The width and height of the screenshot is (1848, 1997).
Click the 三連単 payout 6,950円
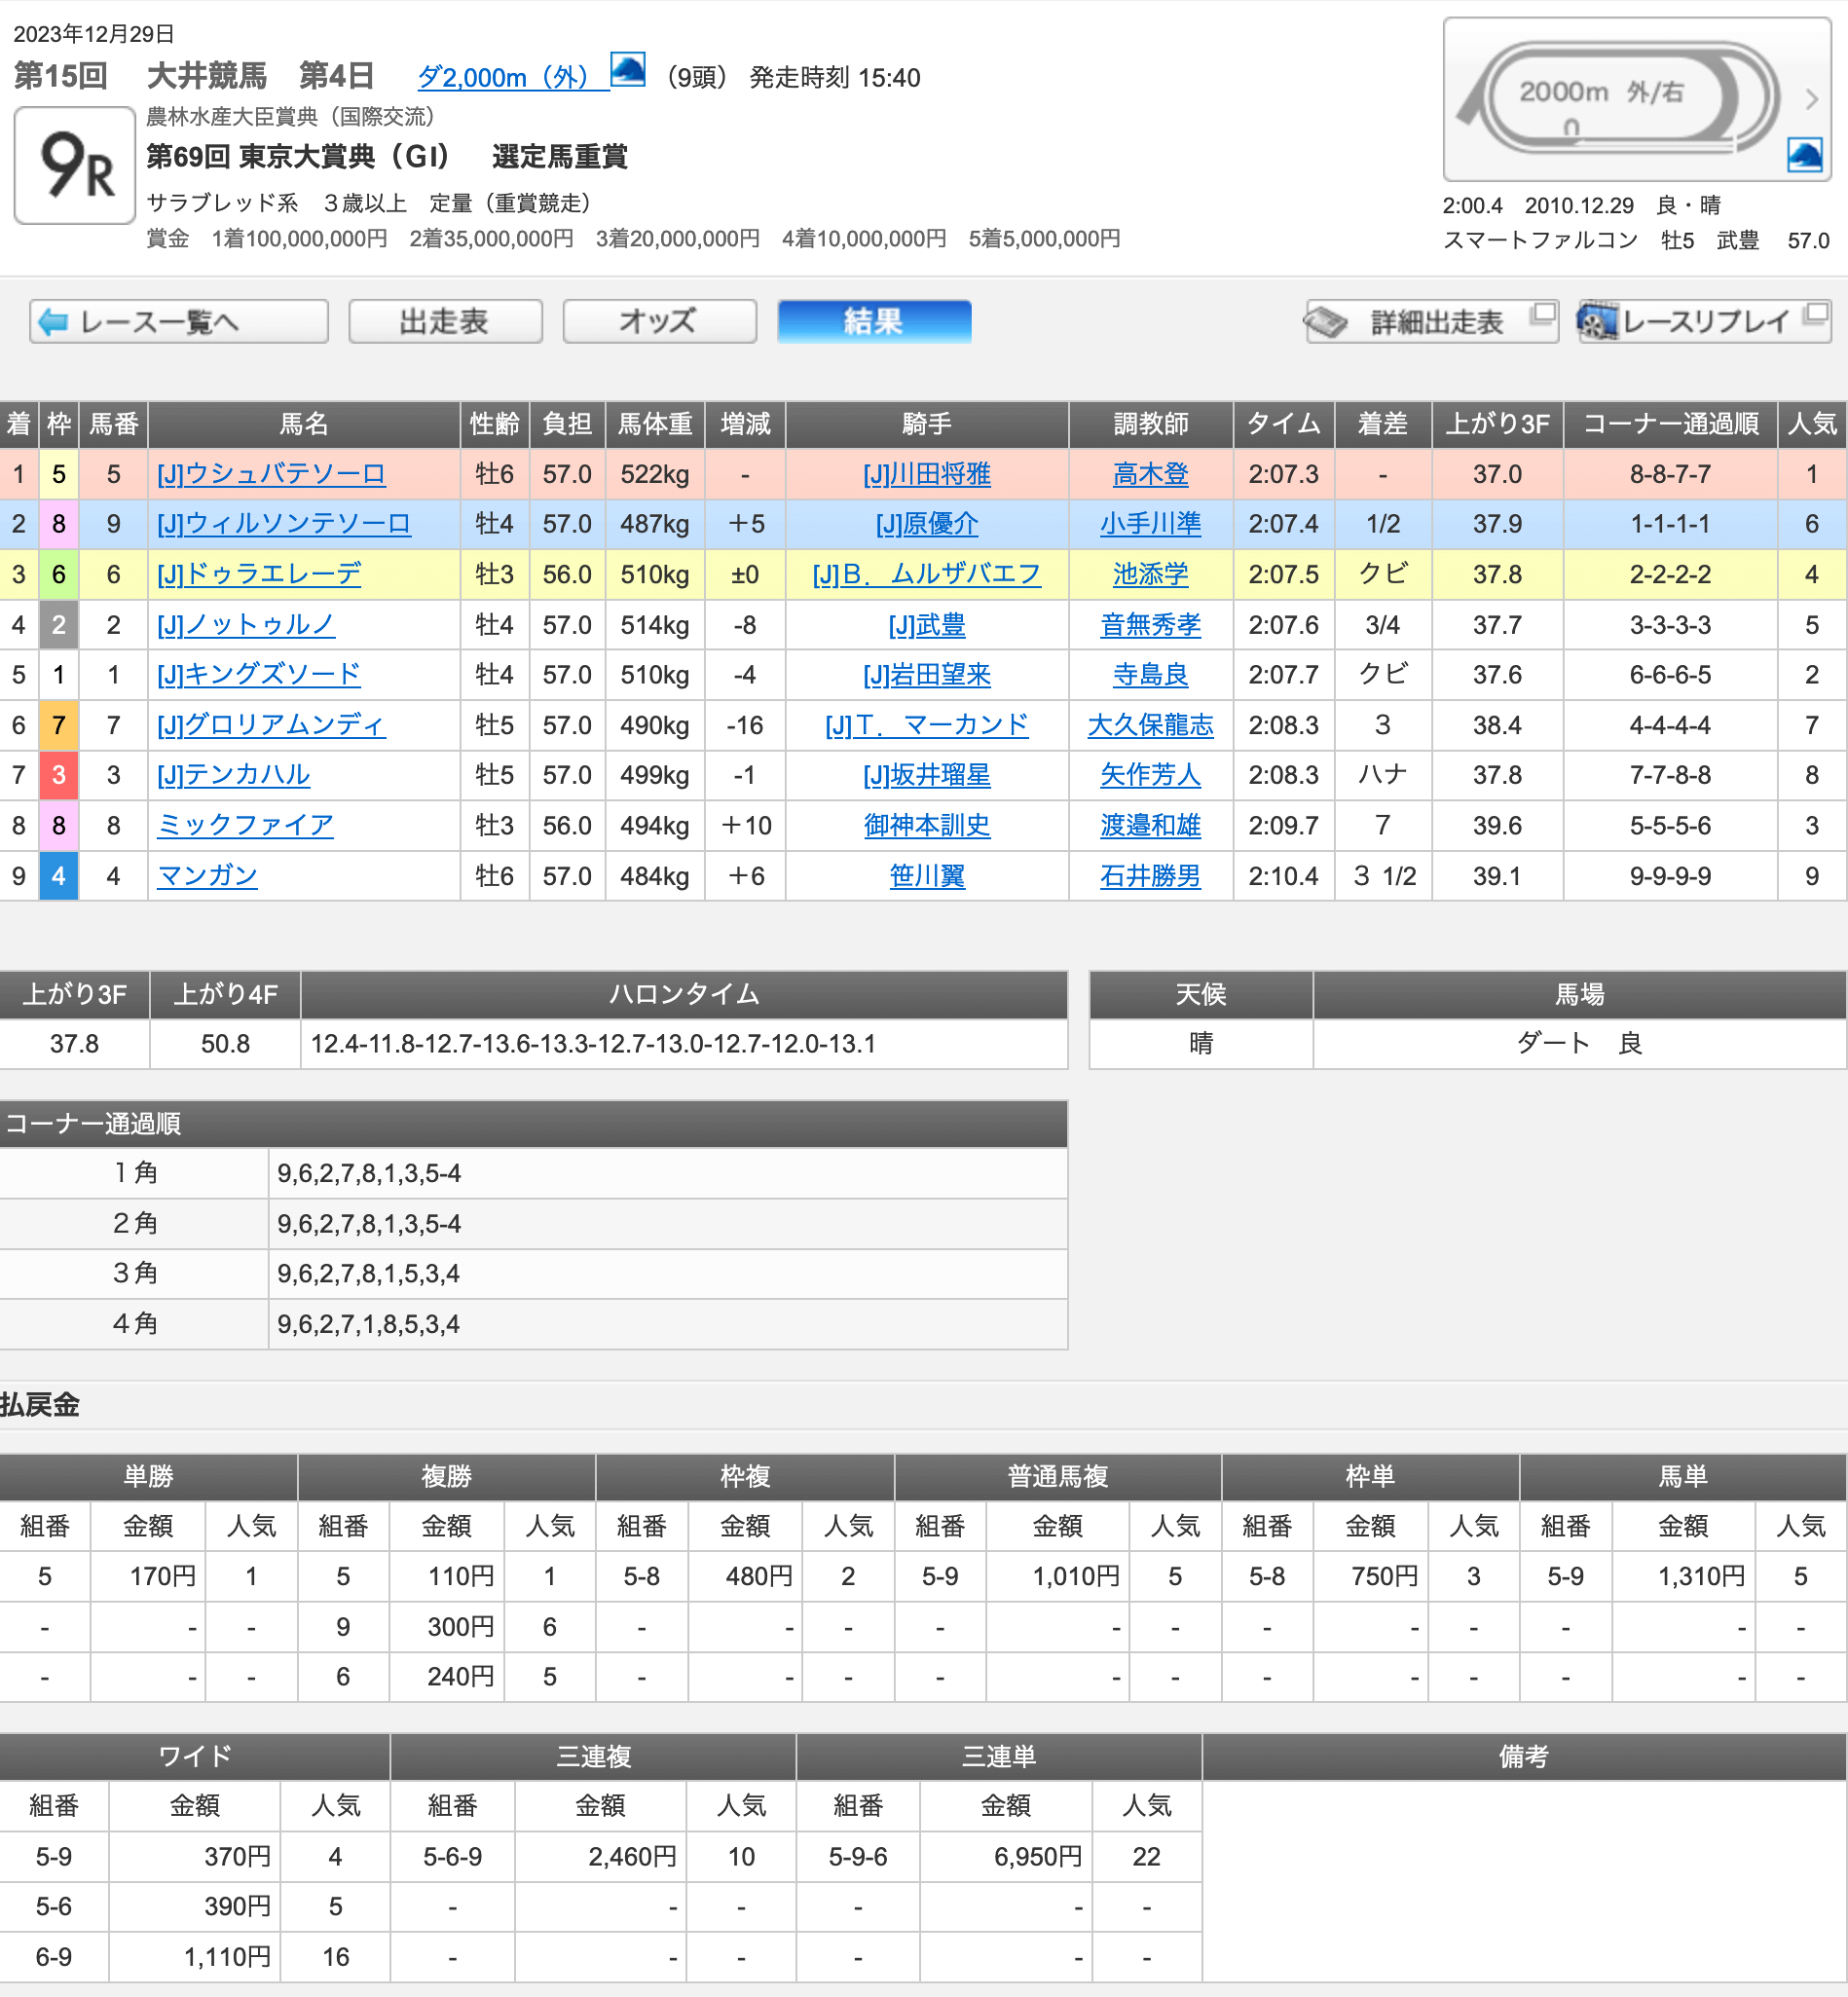(1038, 1857)
